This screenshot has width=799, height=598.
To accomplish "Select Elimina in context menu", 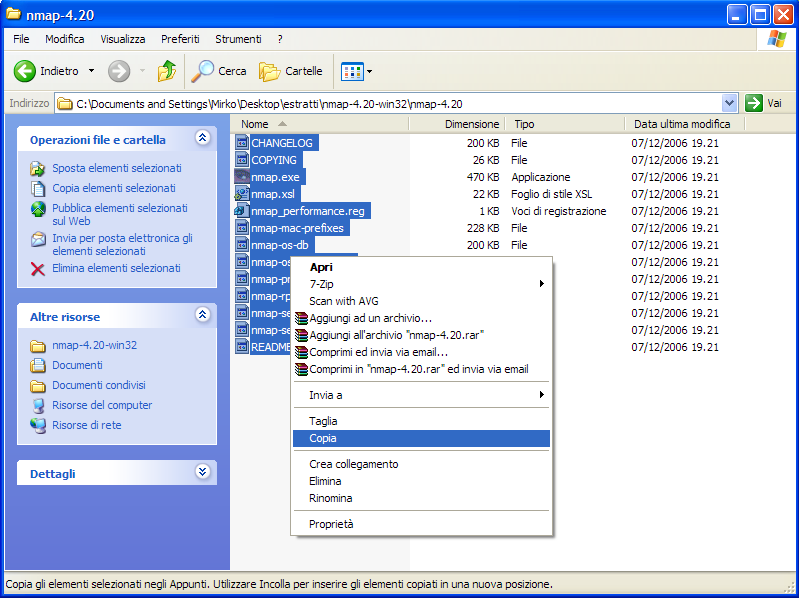I will pos(421,481).
